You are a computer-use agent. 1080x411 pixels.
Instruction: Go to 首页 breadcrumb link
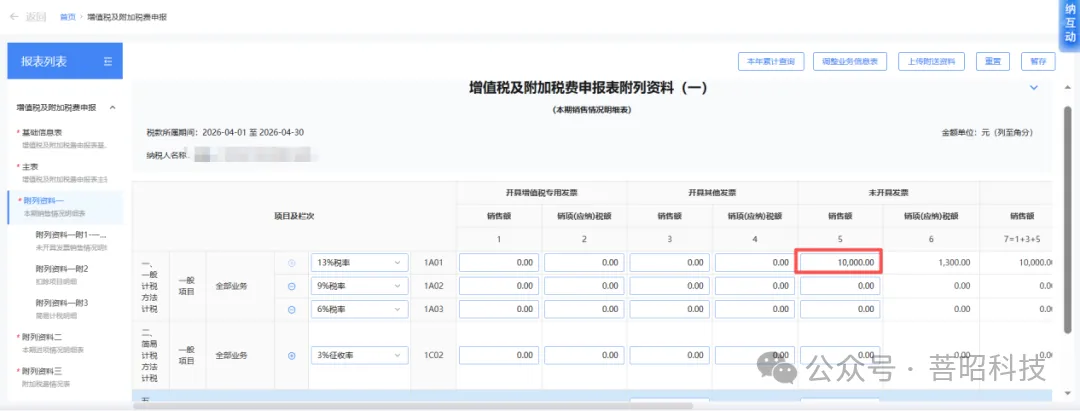tap(68, 17)
